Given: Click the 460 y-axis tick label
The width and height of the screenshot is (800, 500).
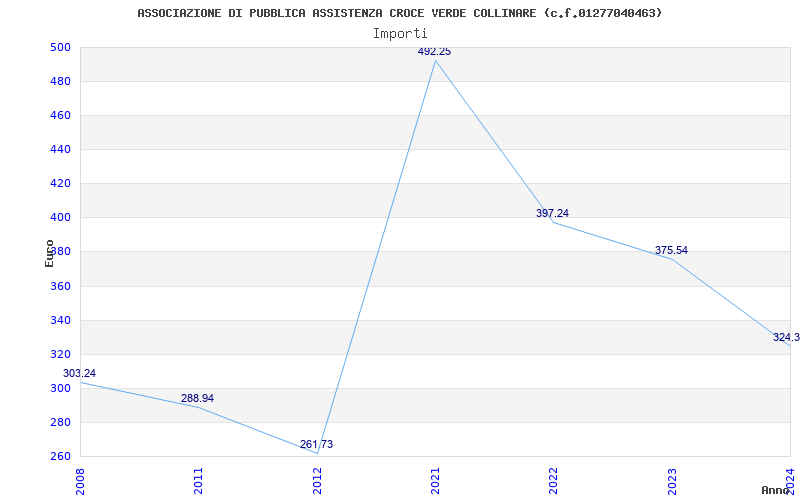Looking at the screenshot, I should coord(59,116).
